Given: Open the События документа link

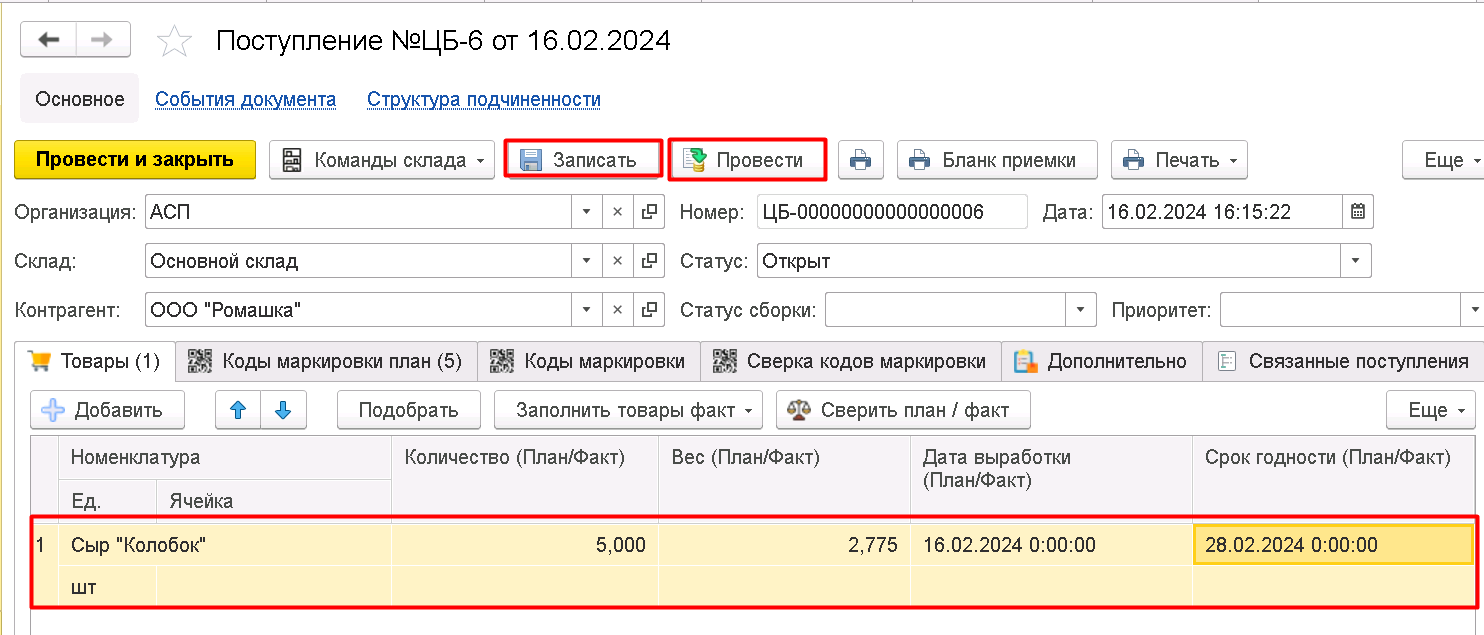Looking at the screenshot, I should [245, 100].
